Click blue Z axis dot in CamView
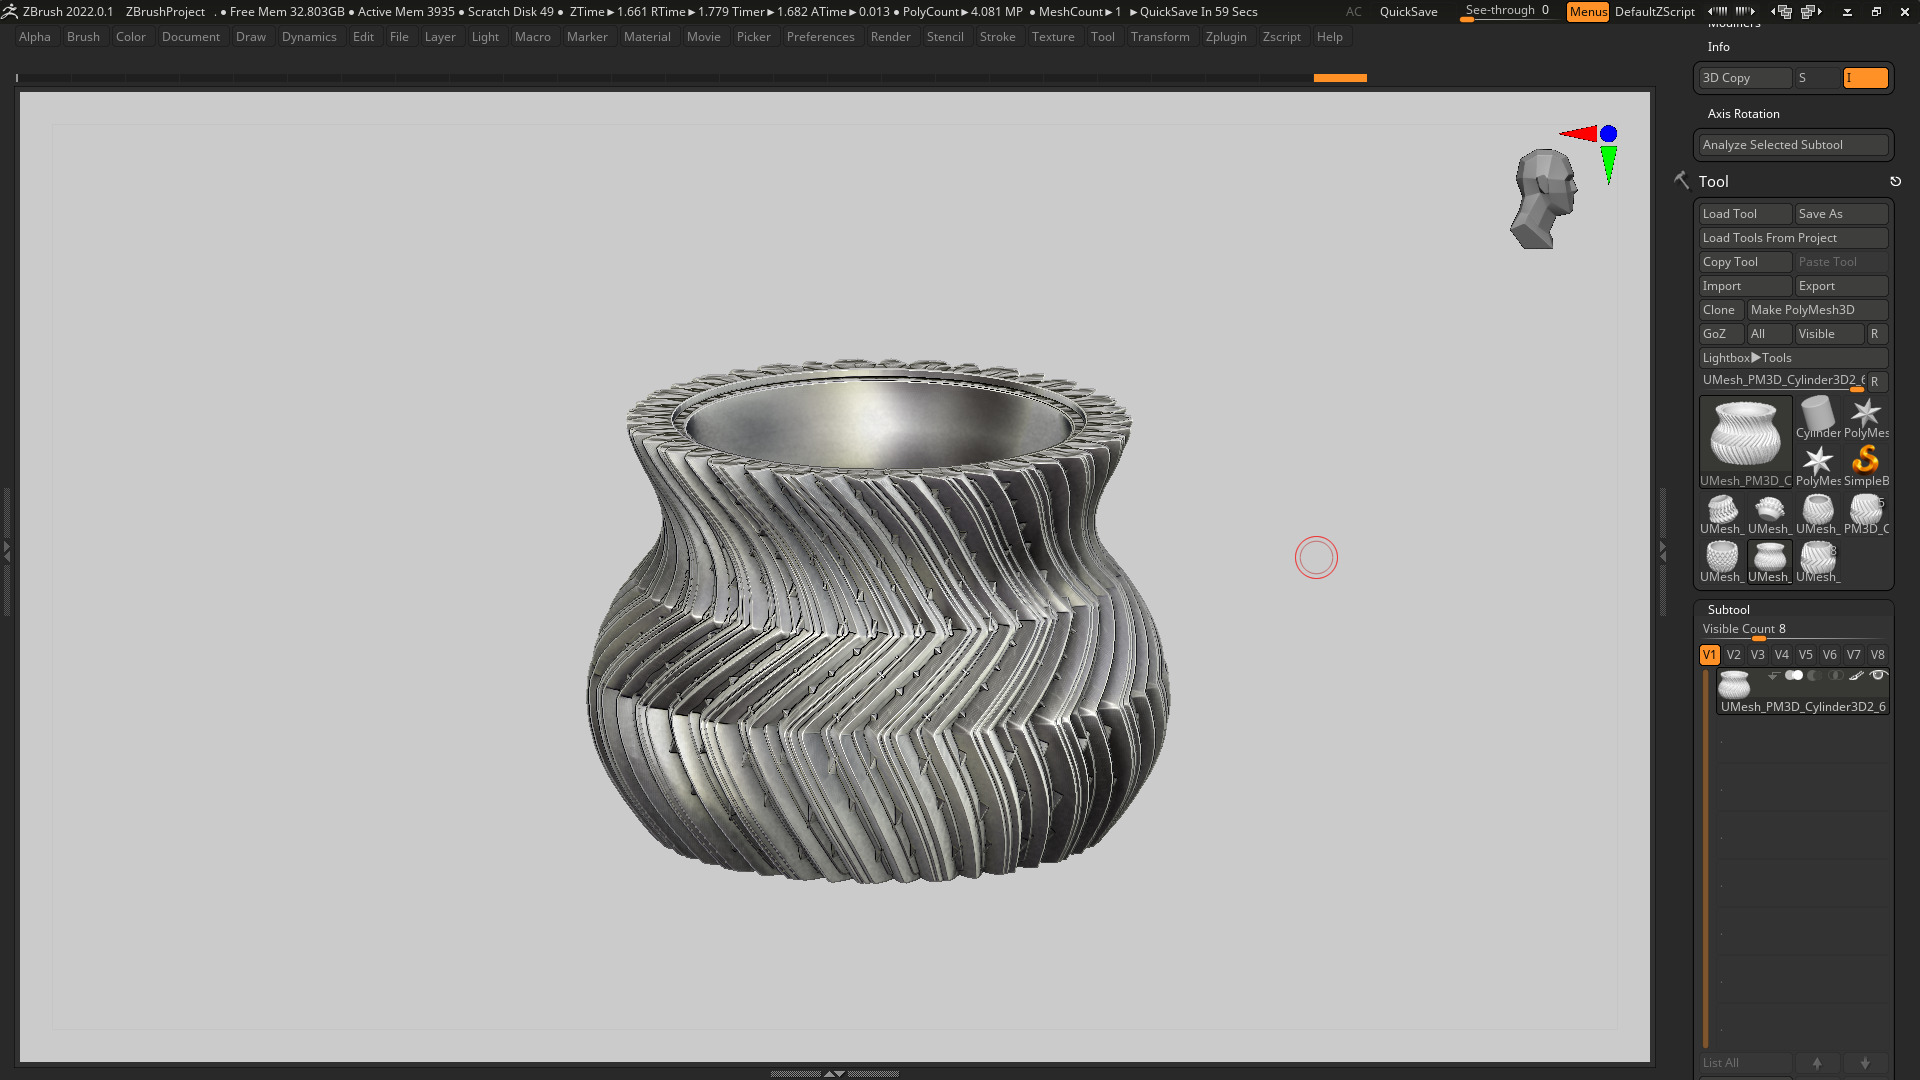Screen dimensions: 1920x1080 [x=1608, y=133]
